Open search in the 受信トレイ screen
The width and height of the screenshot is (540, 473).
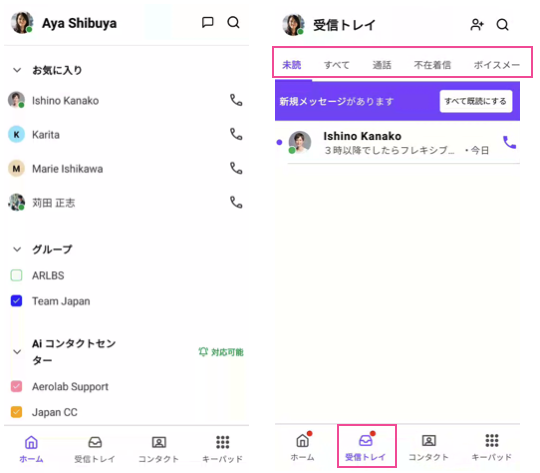coord(502,24)
